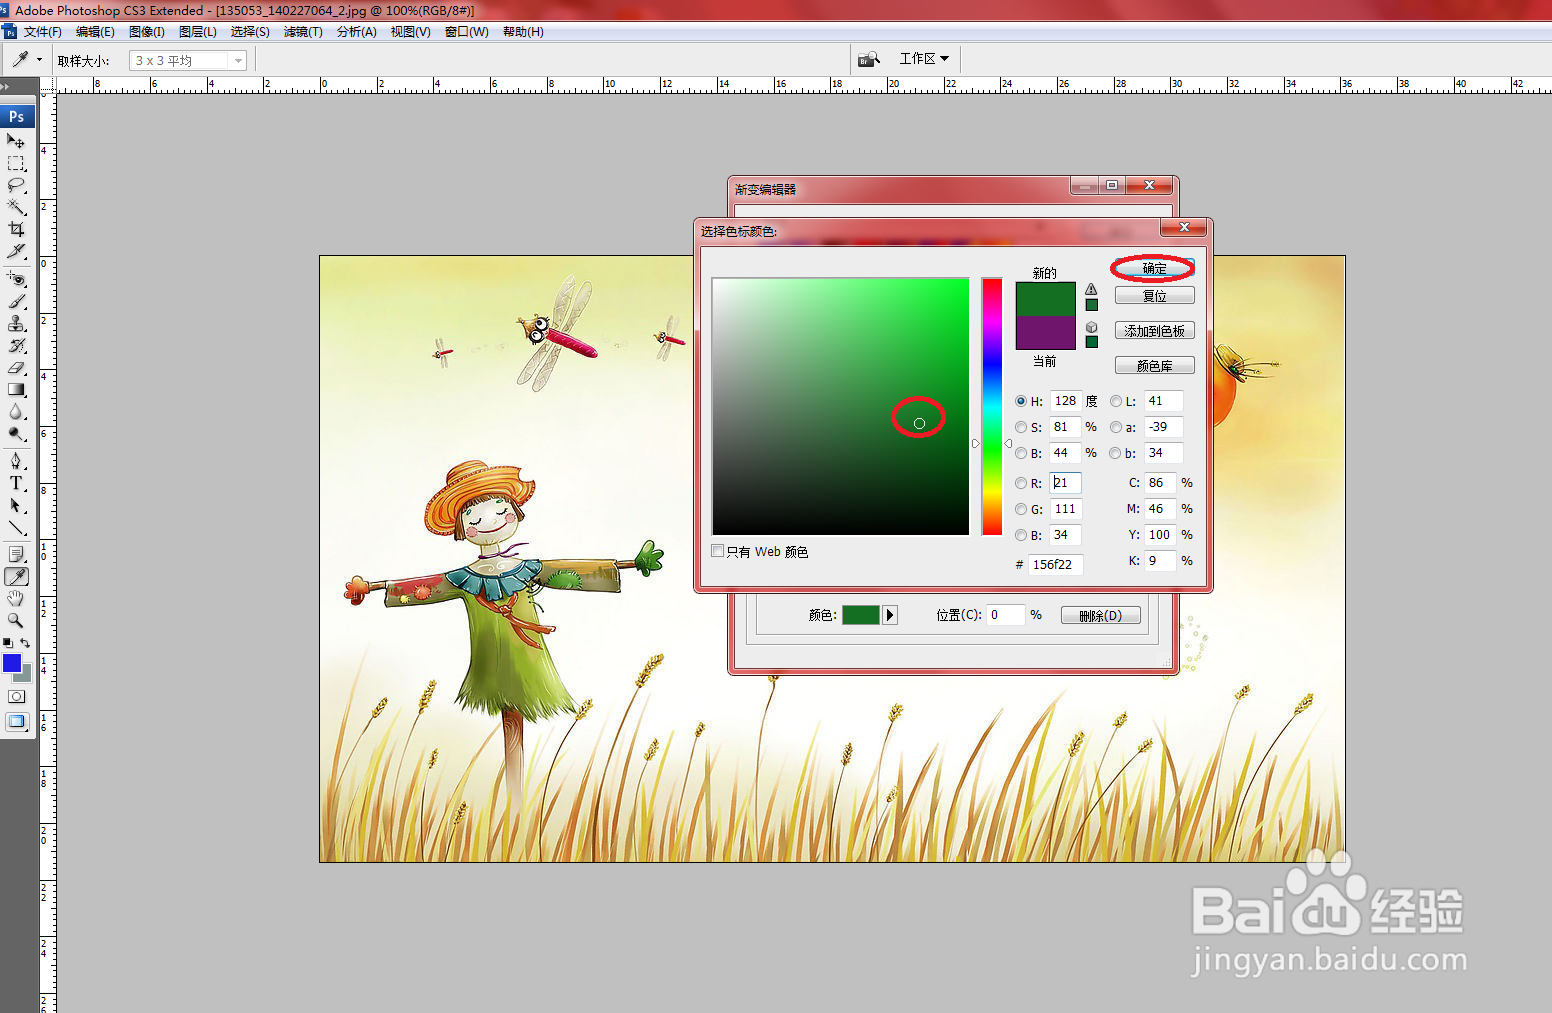The height and width of the screenshot is (1013, 1552).
Task: Change the screen mode
Action: point(16,721)
